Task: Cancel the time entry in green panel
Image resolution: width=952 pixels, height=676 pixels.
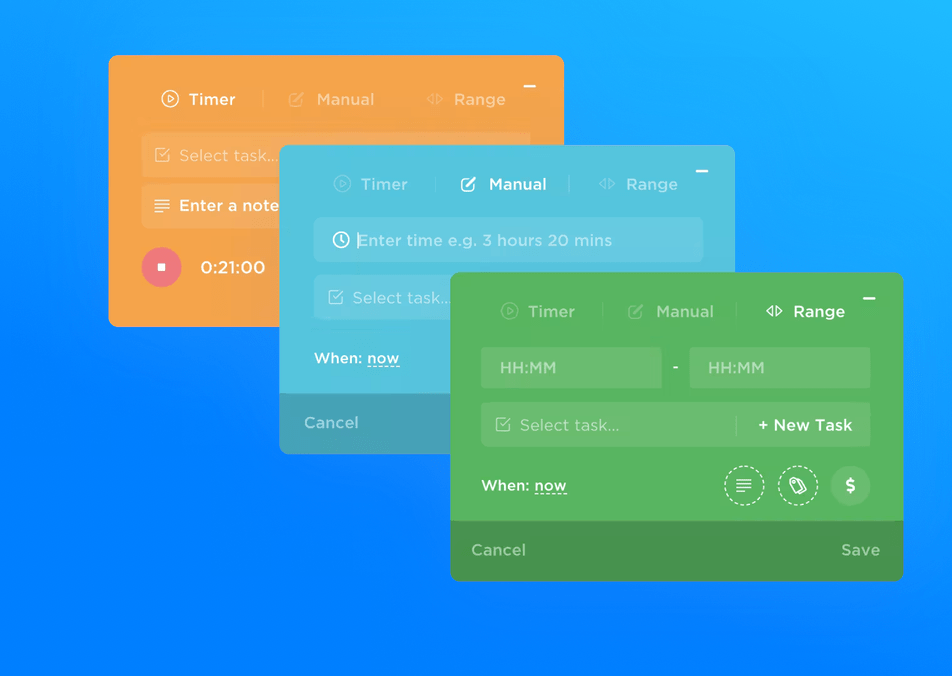Action: pyautogui.click(x=498, y=550)
